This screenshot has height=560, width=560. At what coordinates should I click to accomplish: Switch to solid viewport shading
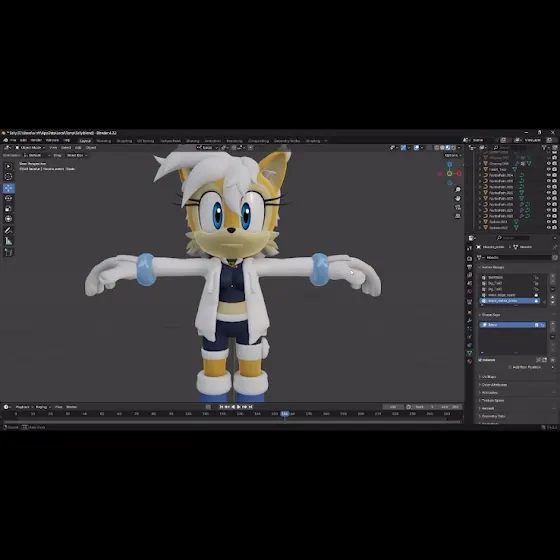pos(442,148)
